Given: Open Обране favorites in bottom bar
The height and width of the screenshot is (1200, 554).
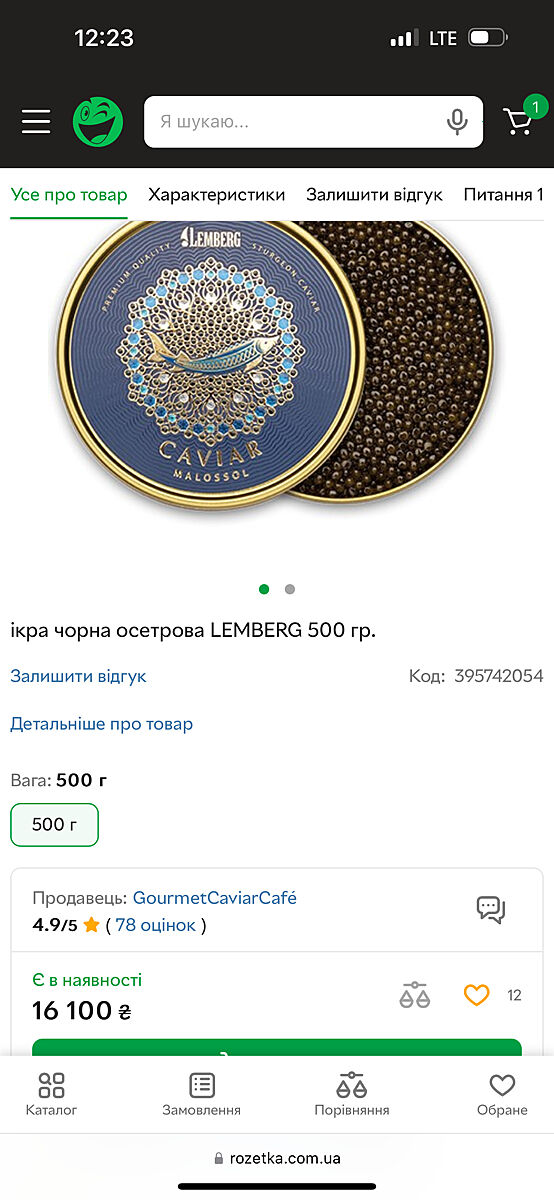Looking at the screenshot, I should pos(502,1095).
